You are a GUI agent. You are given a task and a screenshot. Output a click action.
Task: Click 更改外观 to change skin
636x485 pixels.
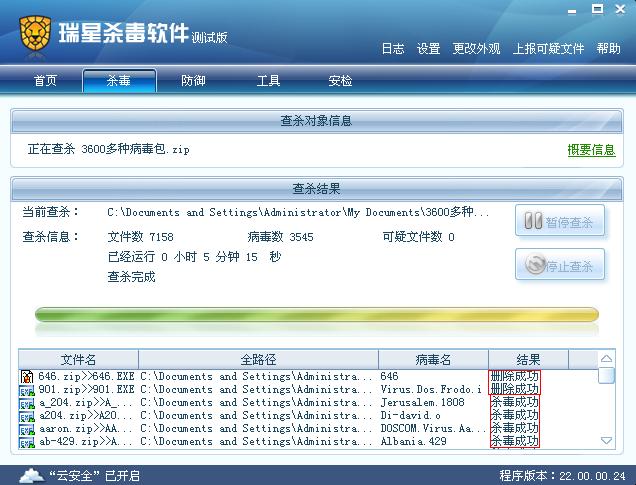[x=476, y=49]
